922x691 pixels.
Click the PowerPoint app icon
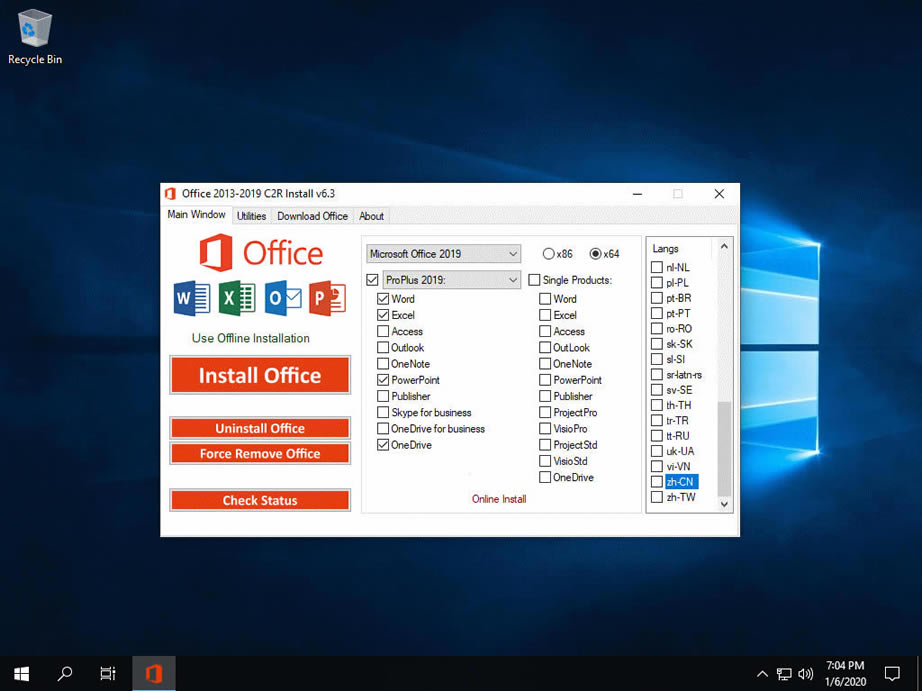click(325, 298)
